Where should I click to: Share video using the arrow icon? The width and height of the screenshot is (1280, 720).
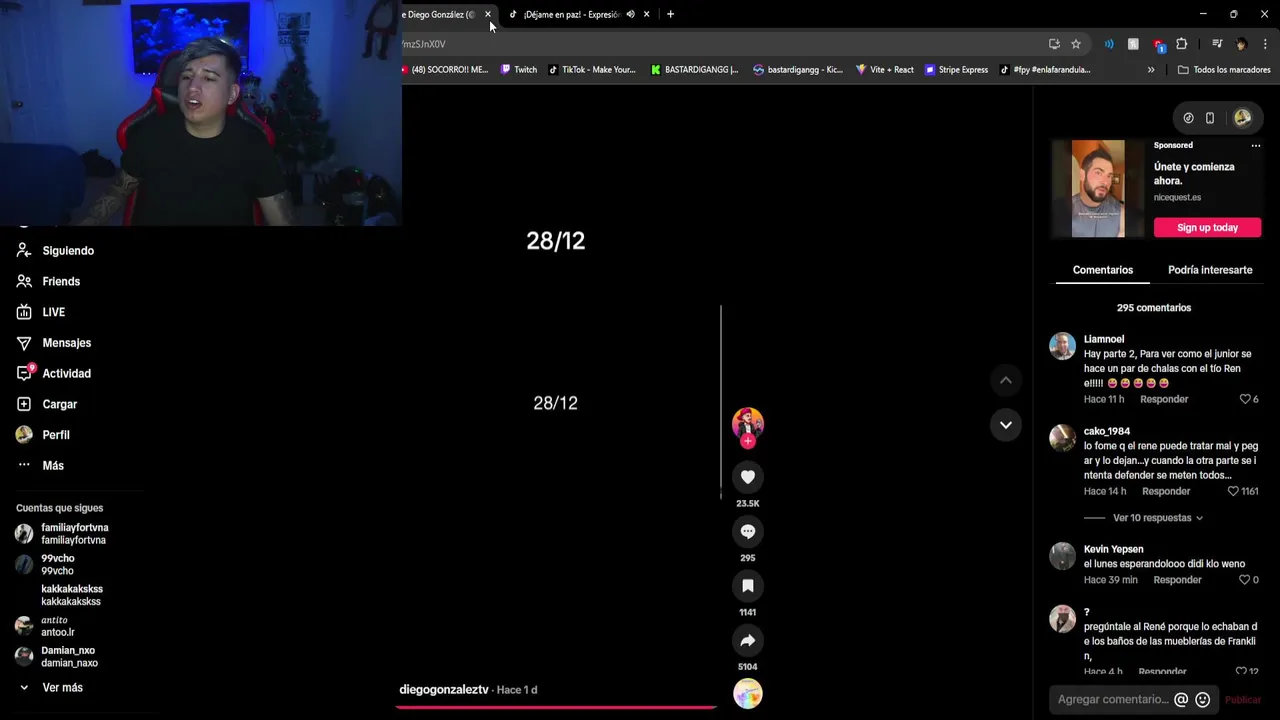click(x=748, y=640)
